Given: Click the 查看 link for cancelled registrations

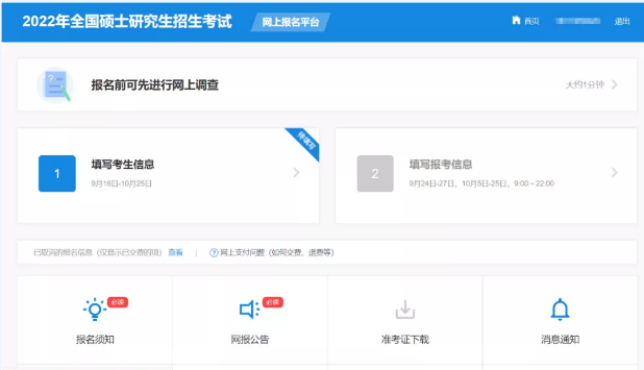Looking at the screenshot, I should [x=175, y=253].
